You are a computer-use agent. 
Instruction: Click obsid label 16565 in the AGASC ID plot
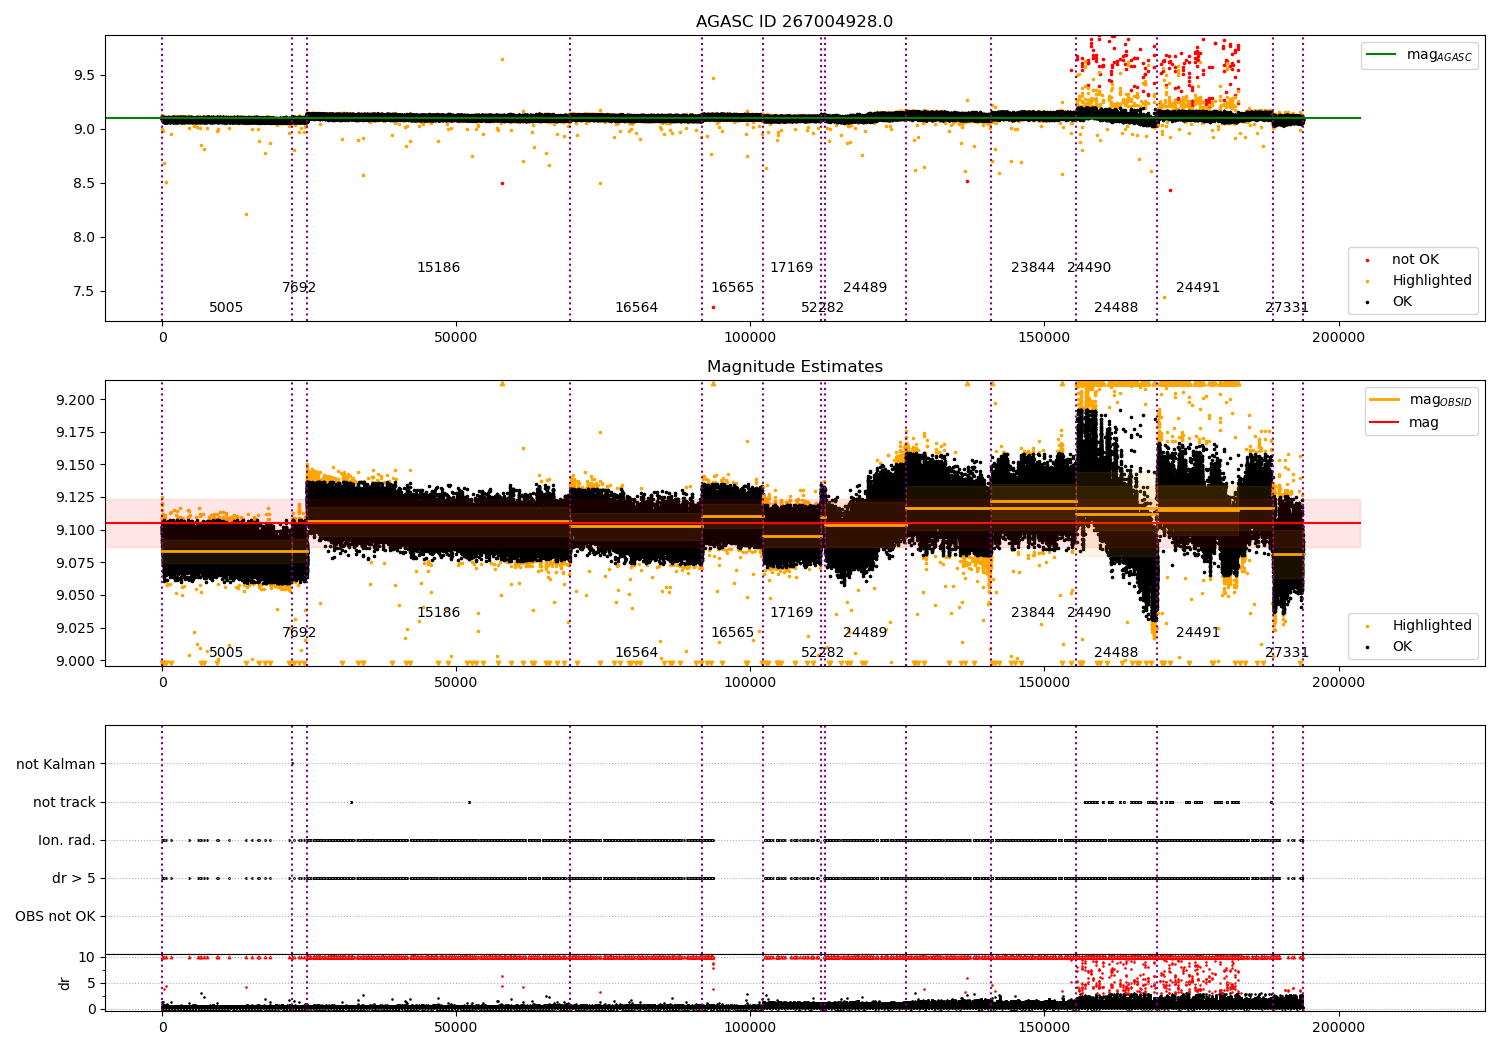coord(732,288)
